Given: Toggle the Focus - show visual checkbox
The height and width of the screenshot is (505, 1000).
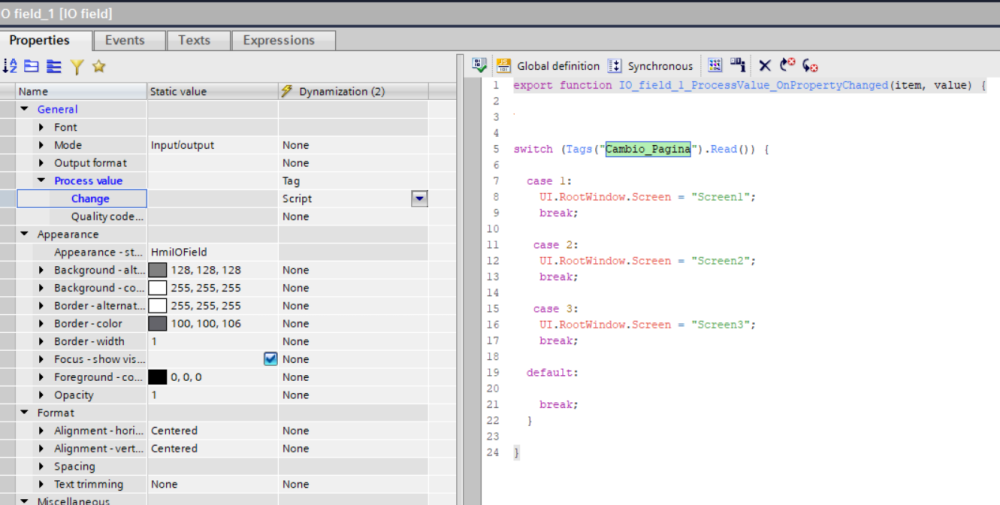Looking at the screenshot, I should click(x=270, y=359).
